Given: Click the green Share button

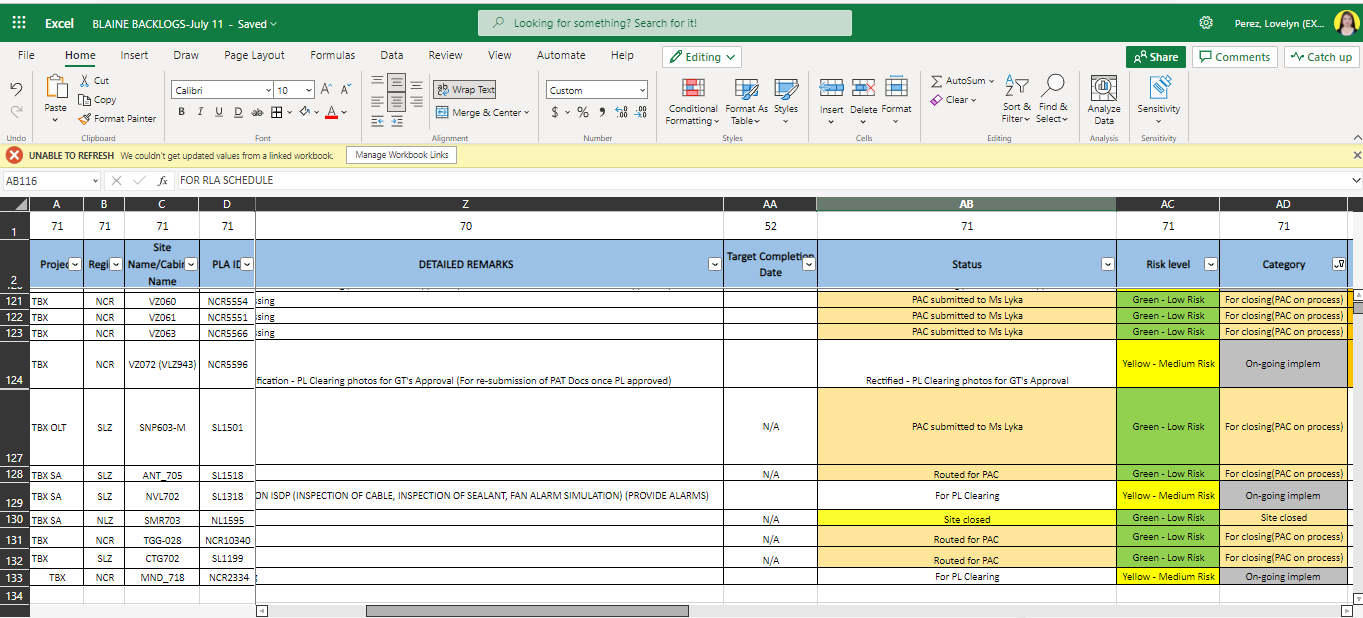Looking at the screenshot, I should 1154,57.
